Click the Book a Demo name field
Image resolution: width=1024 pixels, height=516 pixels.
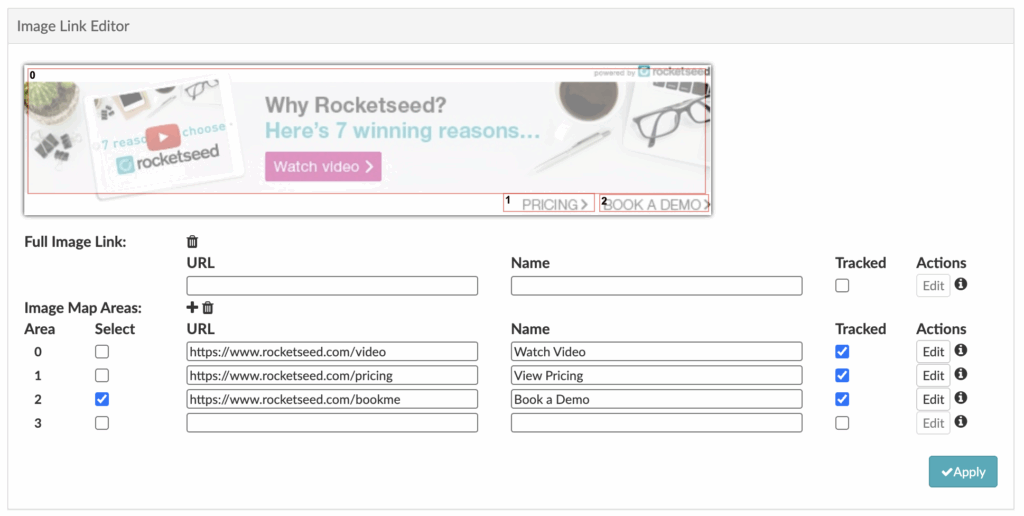656,399
